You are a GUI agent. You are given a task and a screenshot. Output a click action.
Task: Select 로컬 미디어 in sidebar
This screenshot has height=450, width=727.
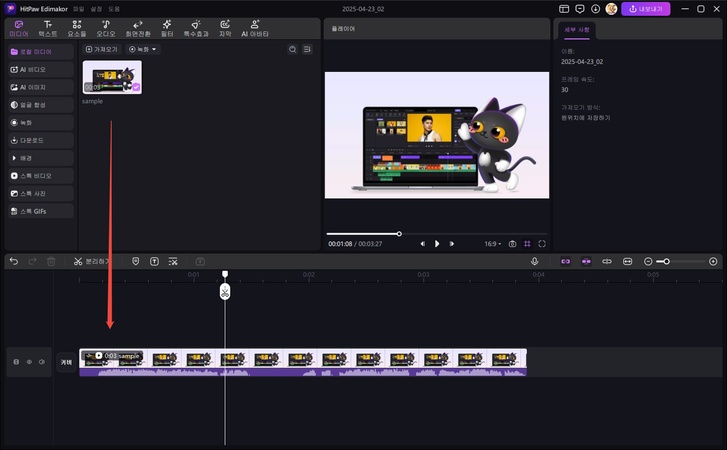[41, 51]
